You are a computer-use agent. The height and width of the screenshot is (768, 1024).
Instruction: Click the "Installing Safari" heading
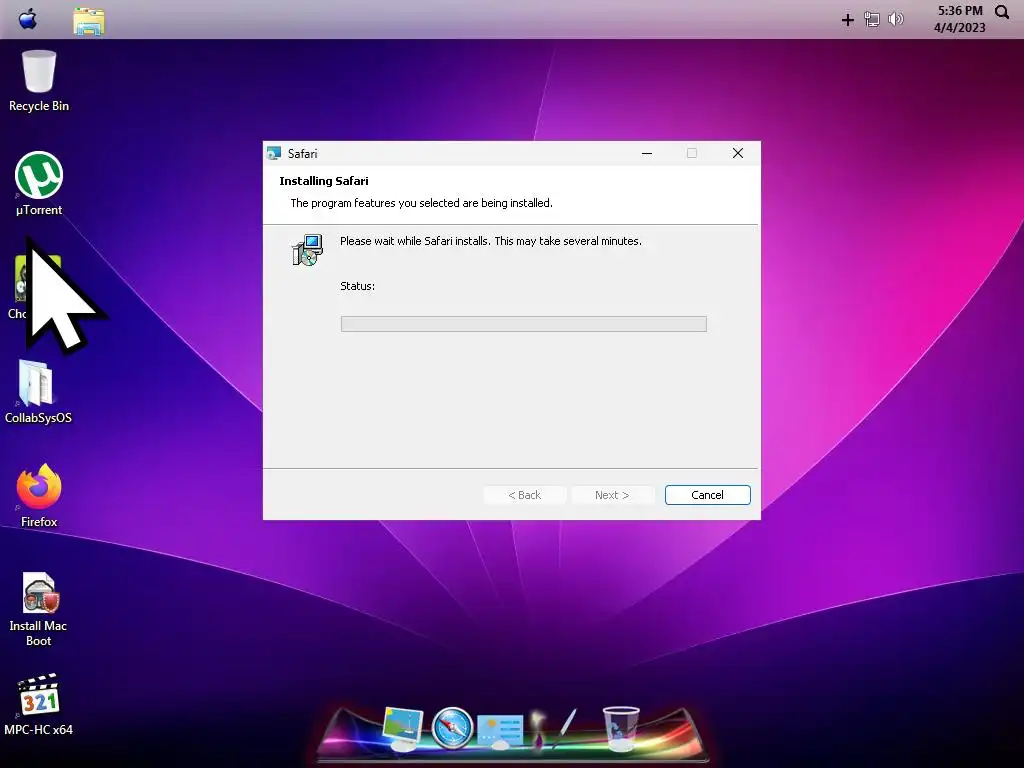click(324, 181)
